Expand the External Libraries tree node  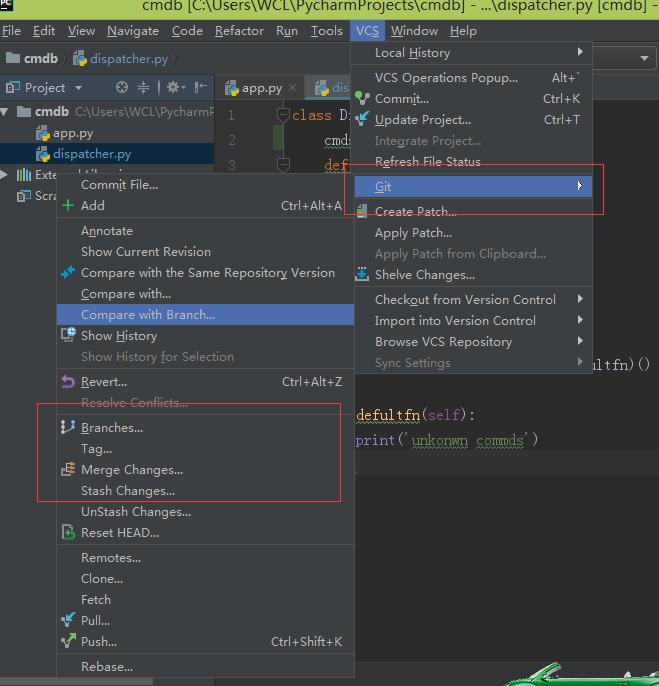coord(4,175)
